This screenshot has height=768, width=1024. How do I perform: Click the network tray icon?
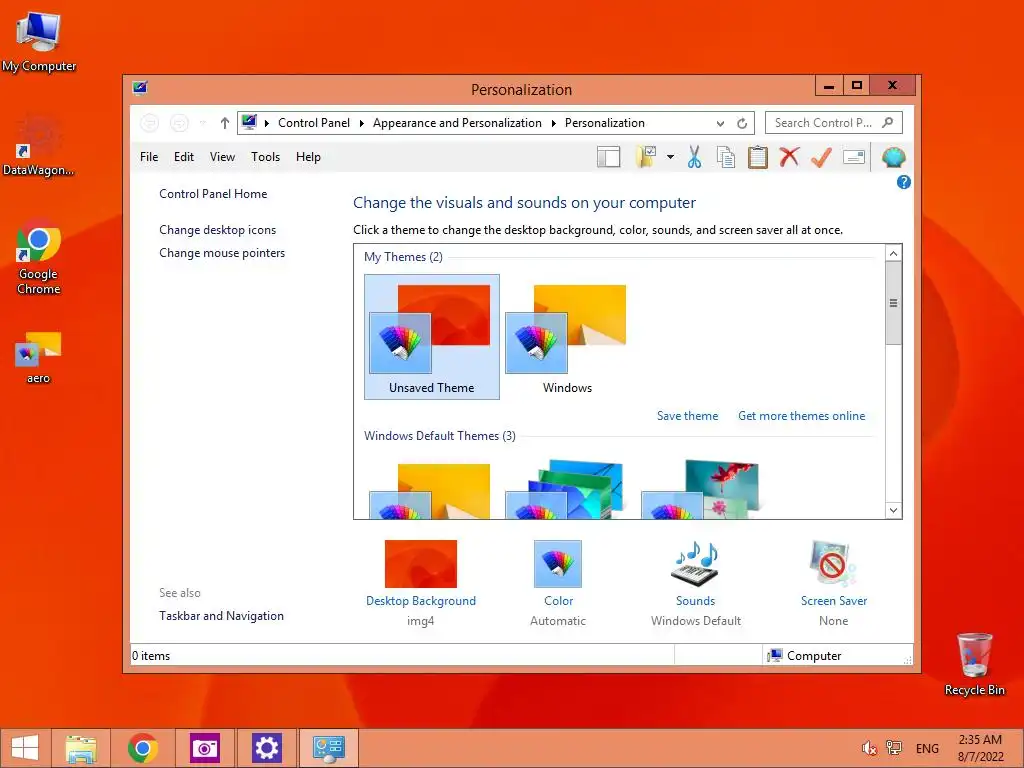coord(893,748)
